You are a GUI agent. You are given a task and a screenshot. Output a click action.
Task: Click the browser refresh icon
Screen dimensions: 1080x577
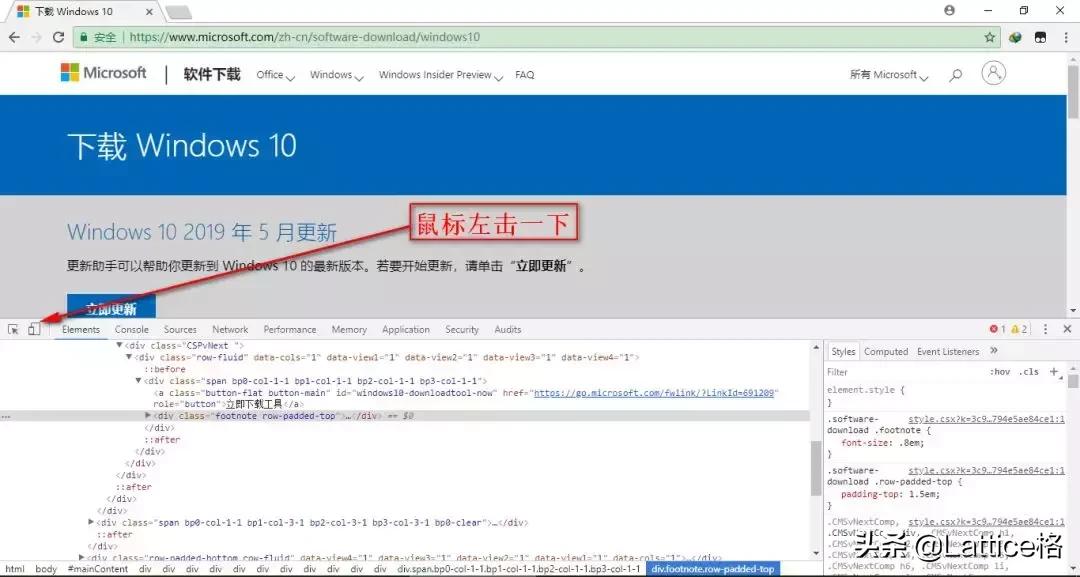(x=58, y=36)
